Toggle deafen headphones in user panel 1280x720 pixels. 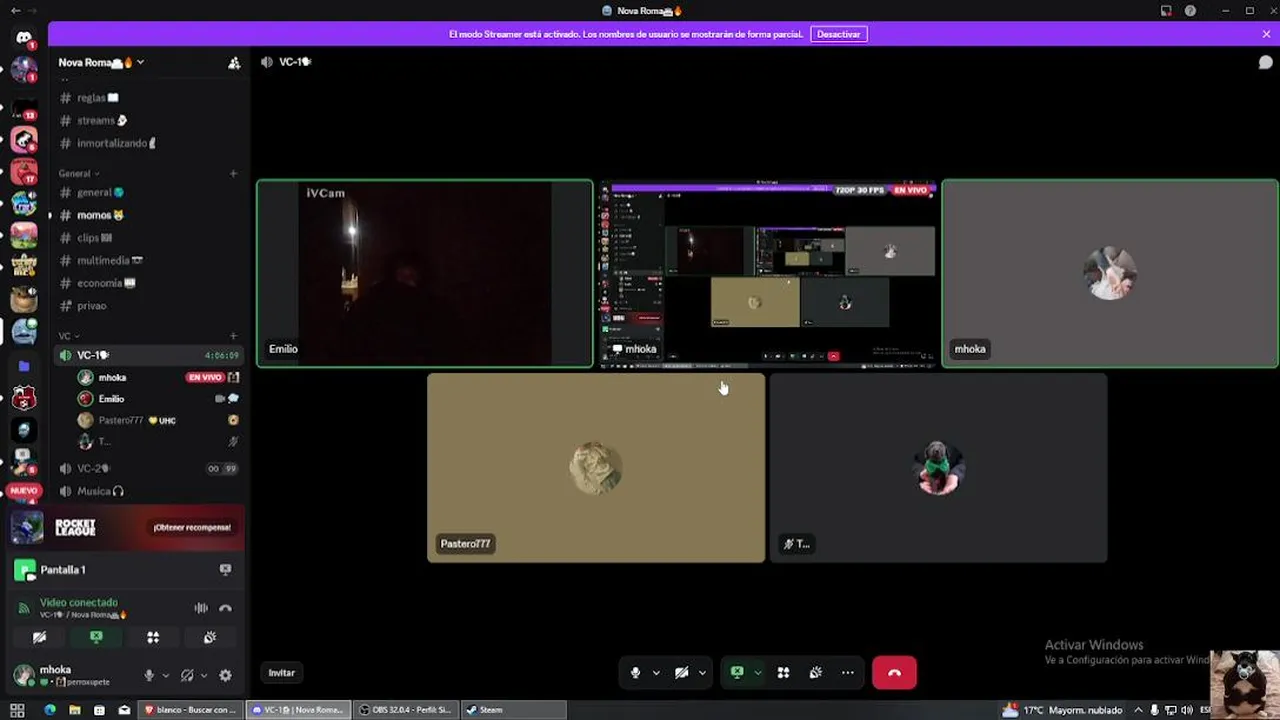click(187, 675)
